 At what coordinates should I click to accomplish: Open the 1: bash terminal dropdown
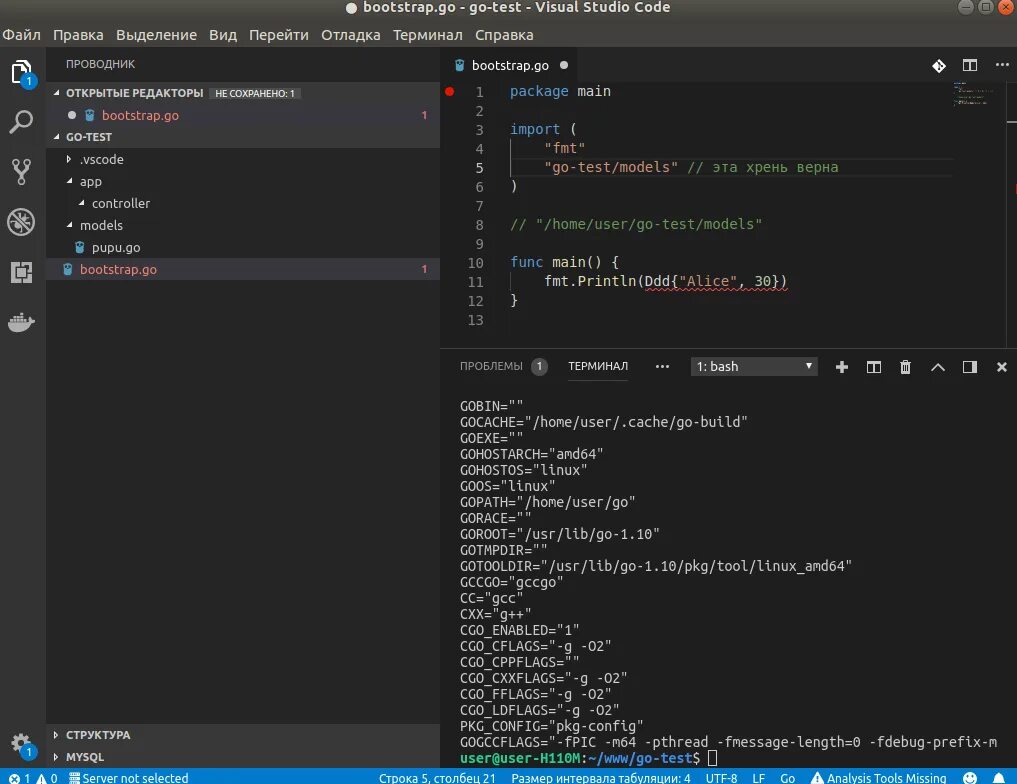point(754,366)
